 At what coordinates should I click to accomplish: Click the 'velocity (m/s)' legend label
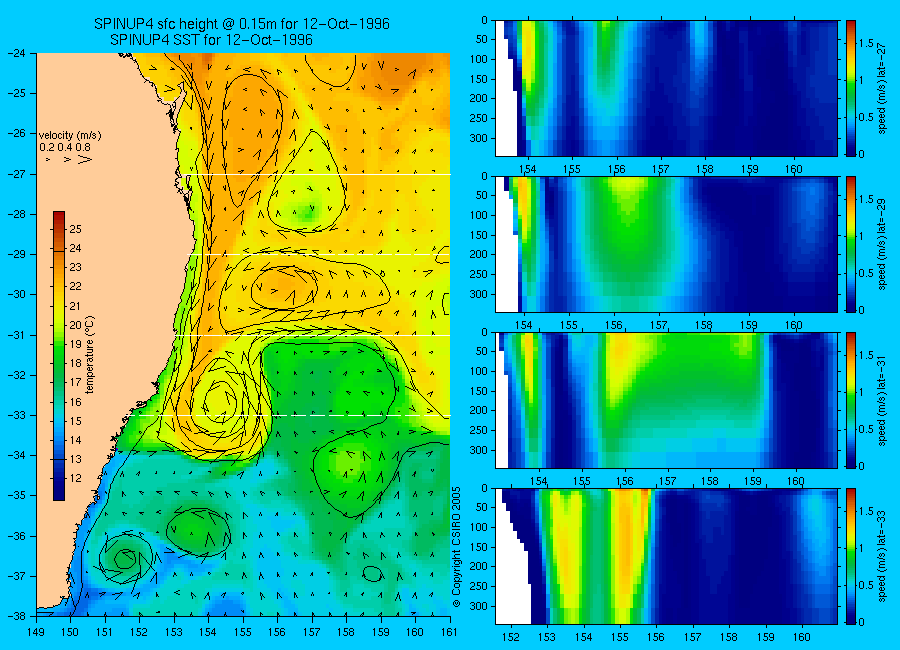70,136
